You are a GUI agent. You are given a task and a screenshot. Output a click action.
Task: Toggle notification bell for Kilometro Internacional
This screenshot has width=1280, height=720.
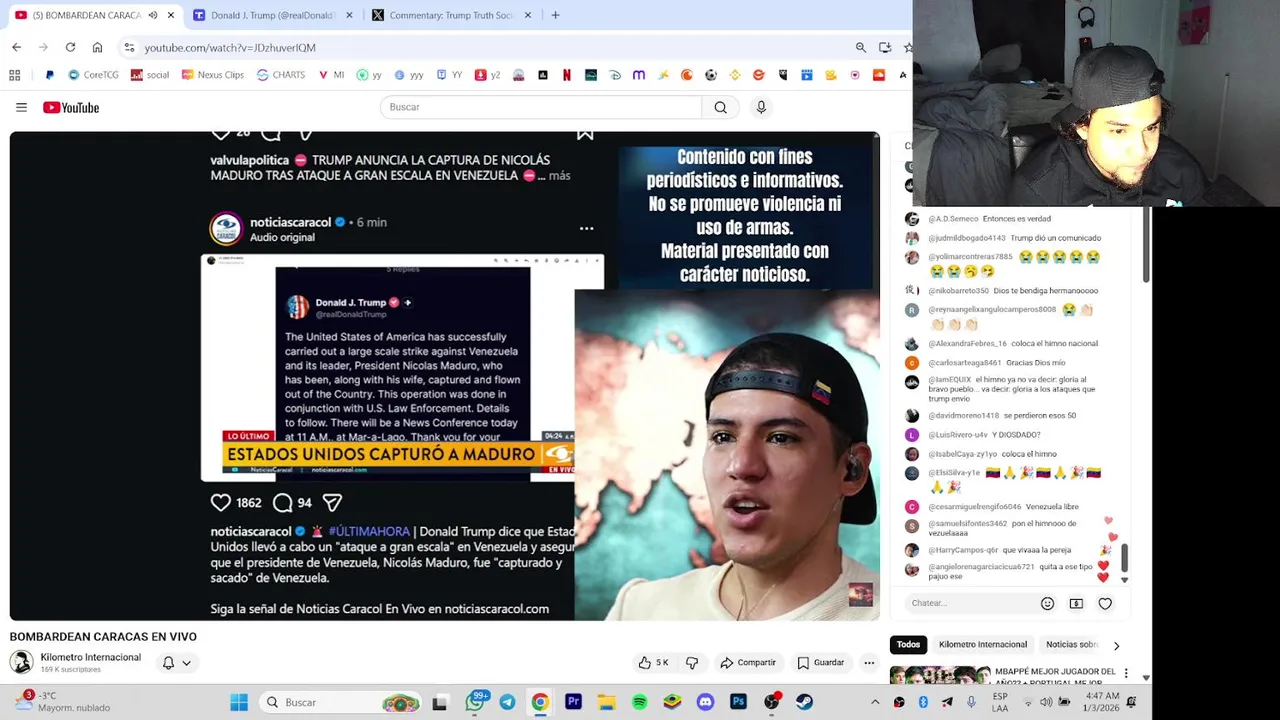[x=168, y=662]
